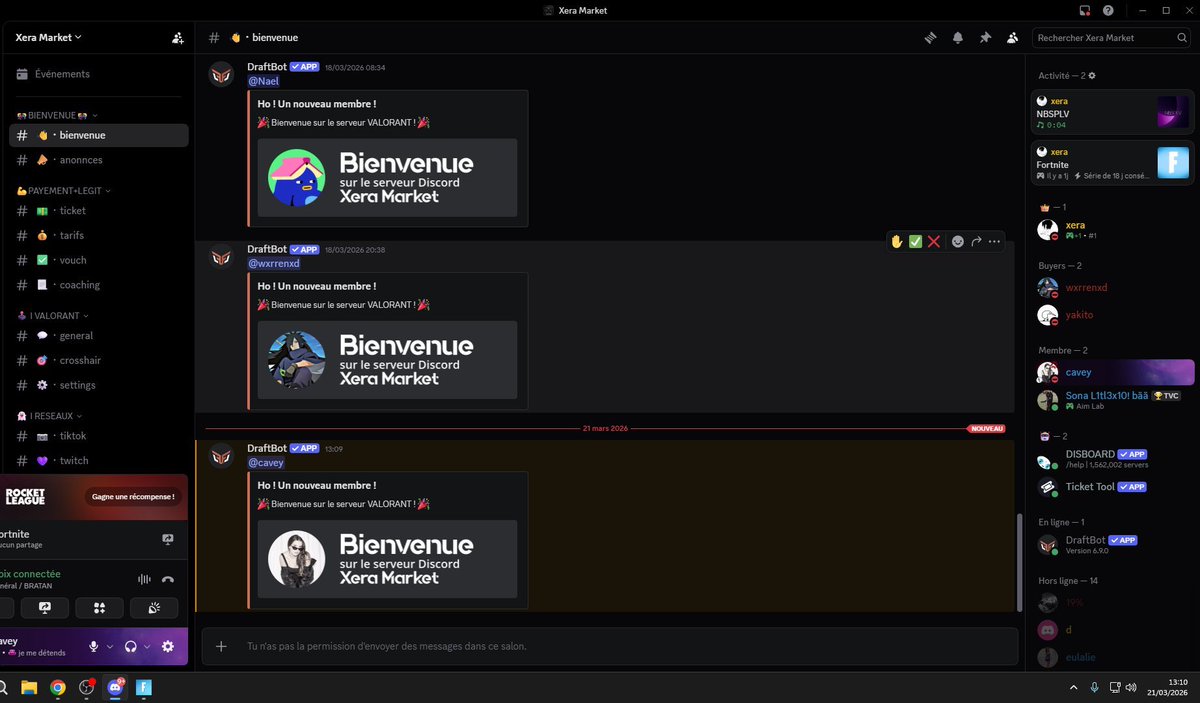The width and height of the screenshot is (1200, 703).
Task: Open the cavey welcome banner image
Action: (x=387, y=558)
